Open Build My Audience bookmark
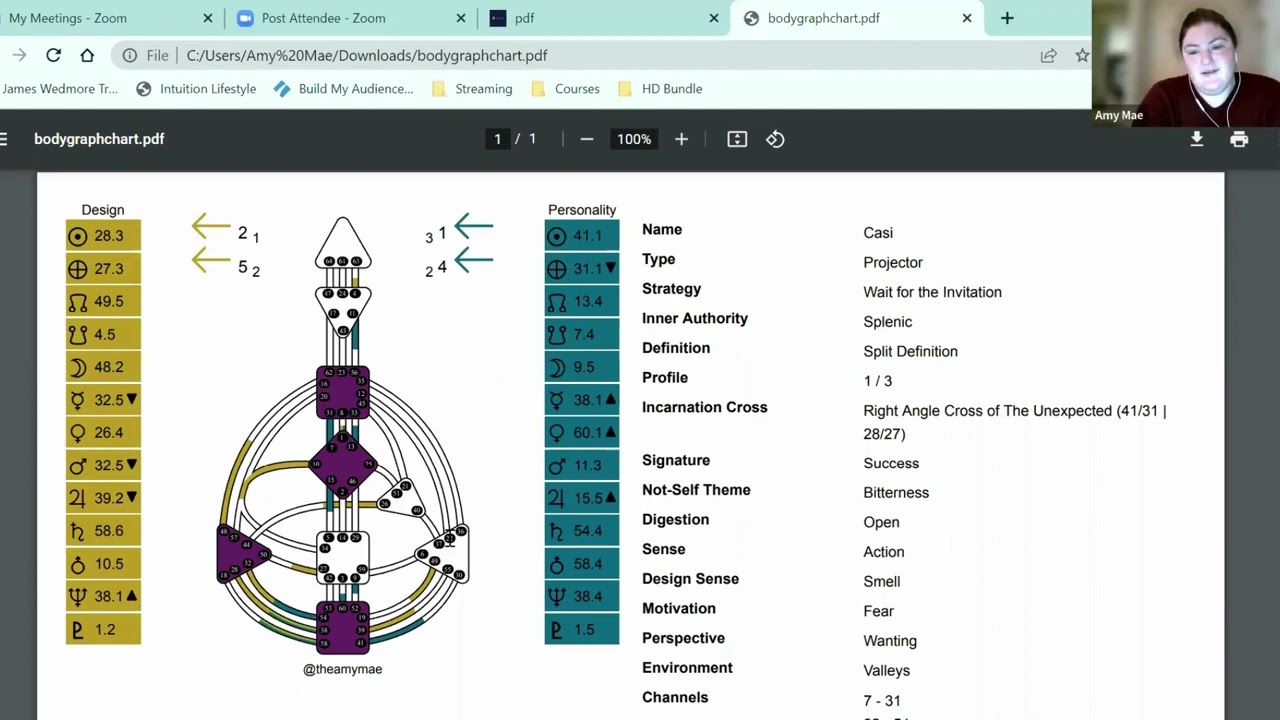The height and width of the screenshot is (720, 1280). (344, 89)
